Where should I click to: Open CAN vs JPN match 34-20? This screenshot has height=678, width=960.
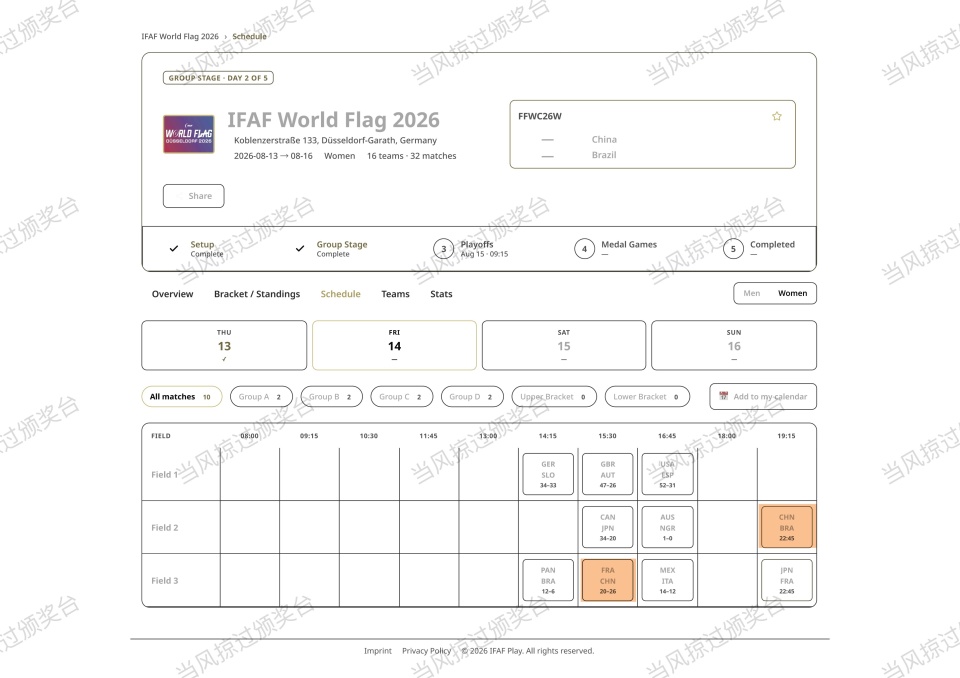[607, 527]
